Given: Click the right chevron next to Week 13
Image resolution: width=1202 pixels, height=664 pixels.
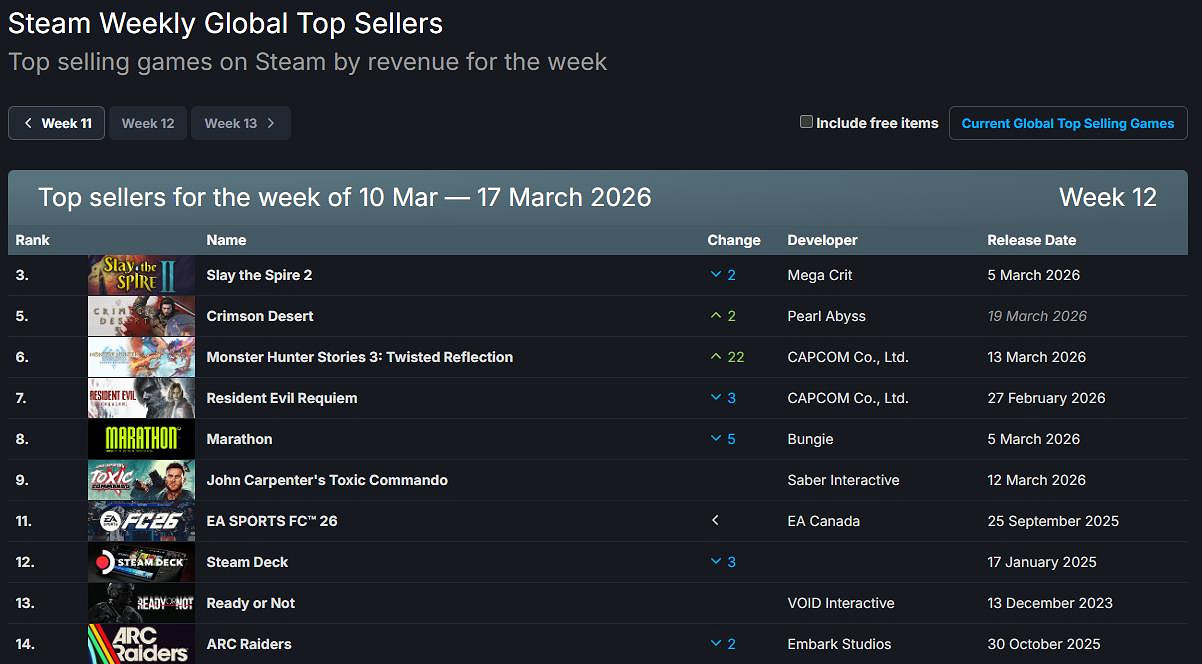Looking at the screenshot, I should tap(271, 123).
